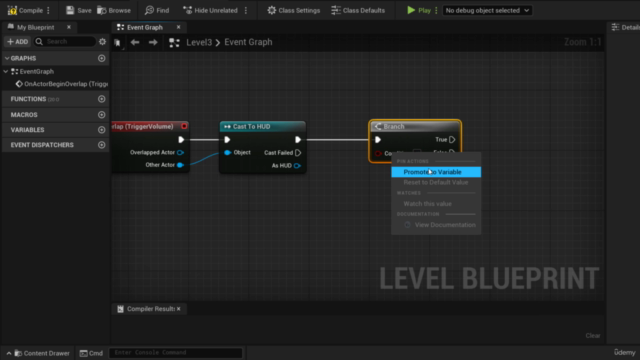Close the Event Graph tab
640x360 pixels.
pos(178,27)
